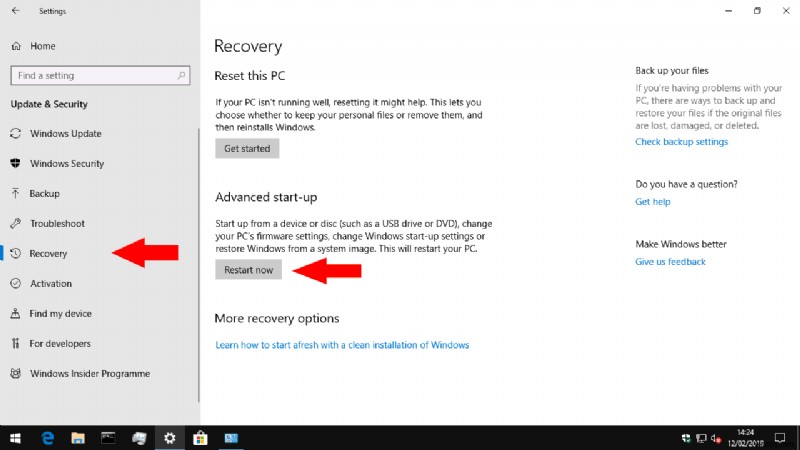Click the Backup upload arrow icon
Screen dimensions: 800x450
pyautogui.click(x=15, y=193)
